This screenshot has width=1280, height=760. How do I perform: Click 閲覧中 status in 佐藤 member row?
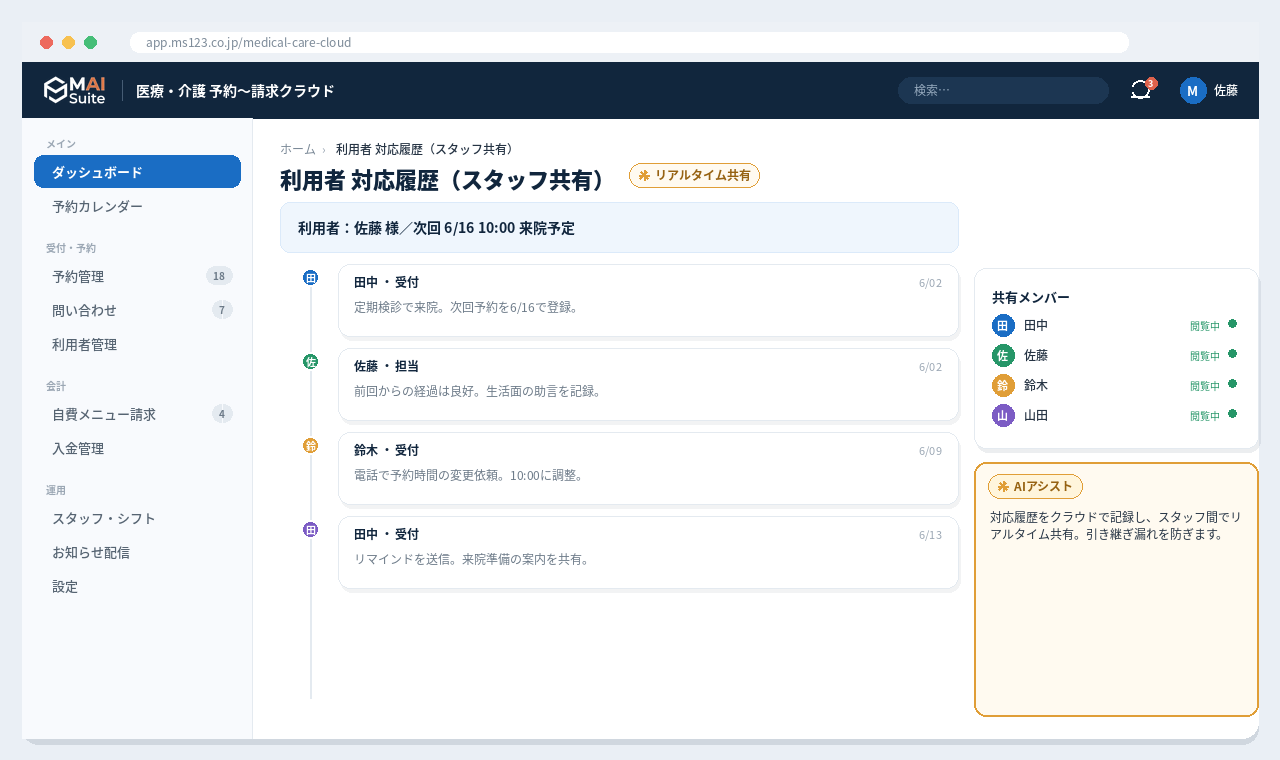[x=1205, y=356]
